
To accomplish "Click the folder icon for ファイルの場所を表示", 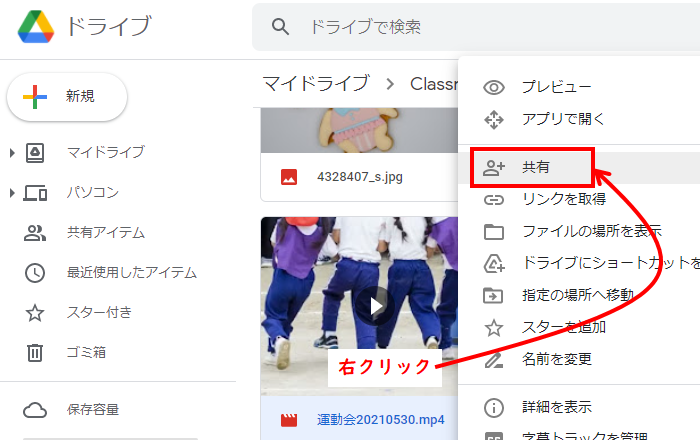I will pyautogui.click(x=493, y=232).
